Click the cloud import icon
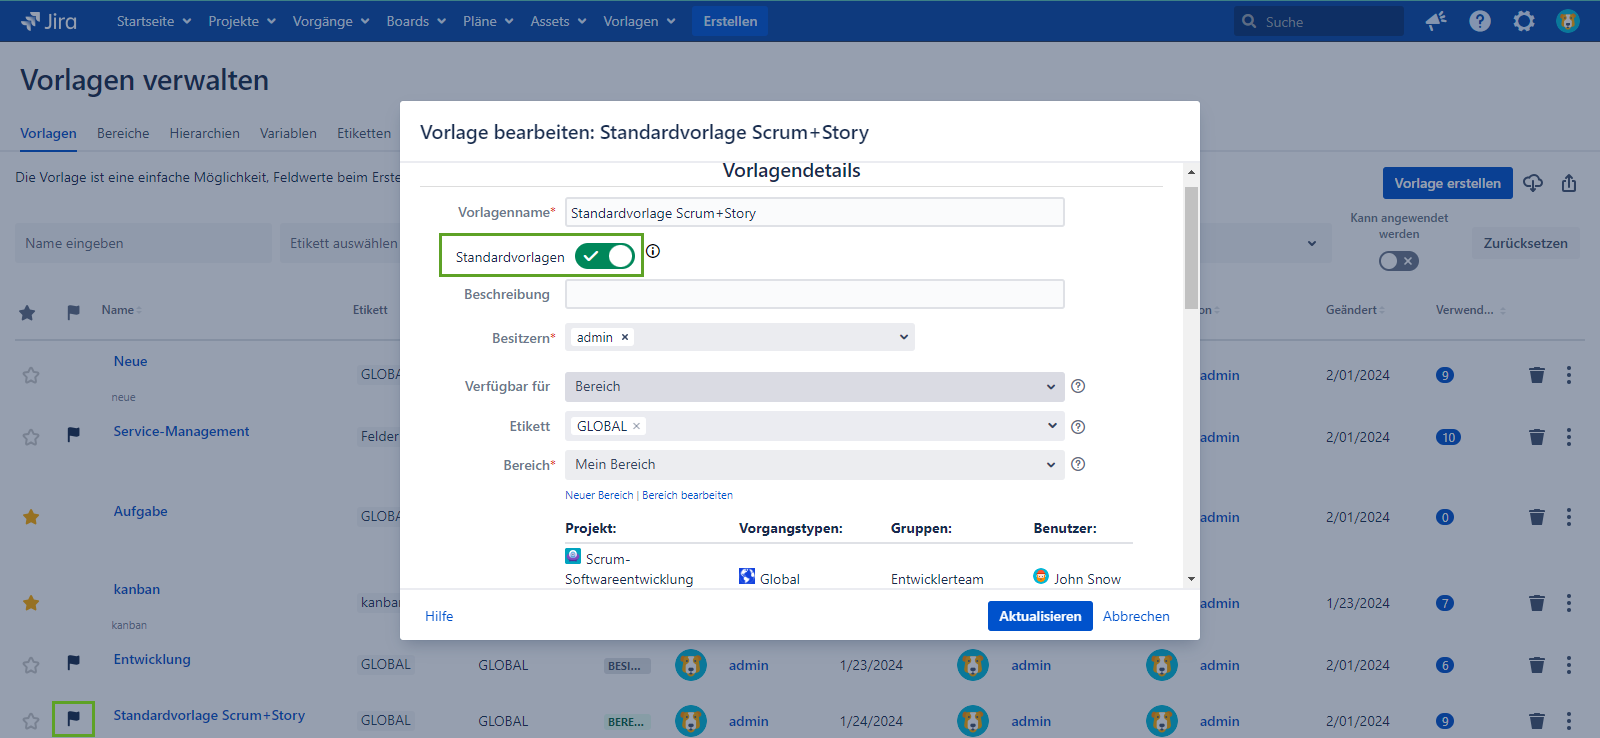The image size is (1600, 738). coord(1533,183)
